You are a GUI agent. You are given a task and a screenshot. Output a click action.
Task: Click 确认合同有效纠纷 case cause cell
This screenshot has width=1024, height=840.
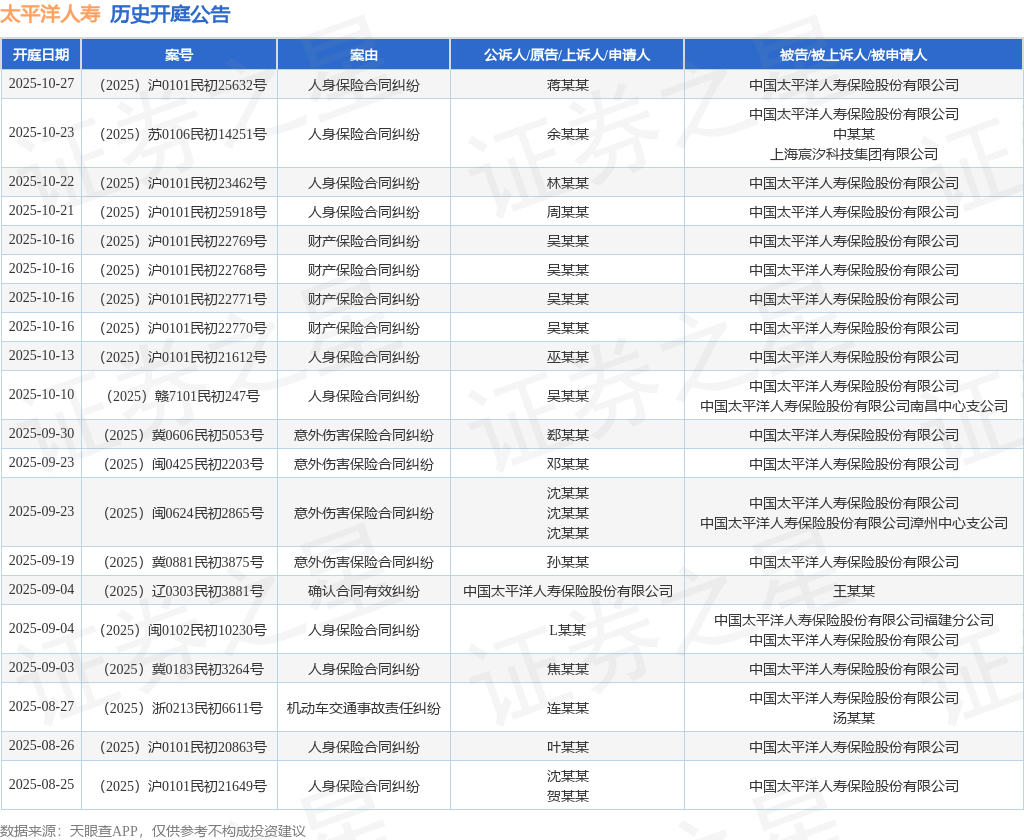point(364,591)
